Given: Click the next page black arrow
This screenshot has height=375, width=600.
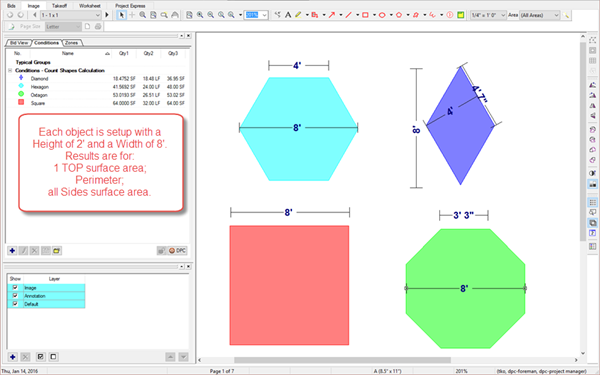Looking at the screenshot, I should pyautogui.click(x=107, y=15).
